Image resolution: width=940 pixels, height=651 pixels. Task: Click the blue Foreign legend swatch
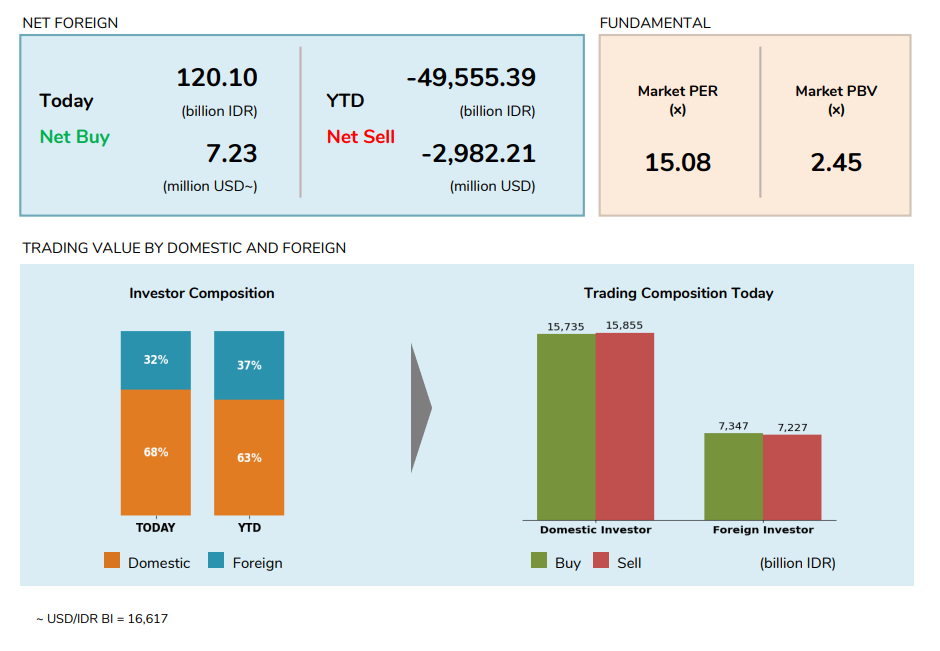click(216, 561)
